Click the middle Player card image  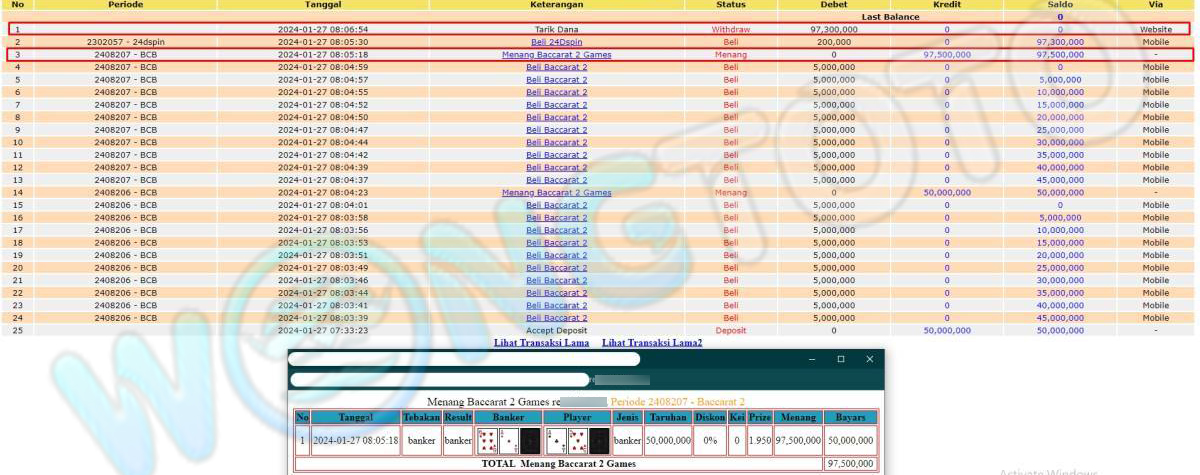[578, 440]
